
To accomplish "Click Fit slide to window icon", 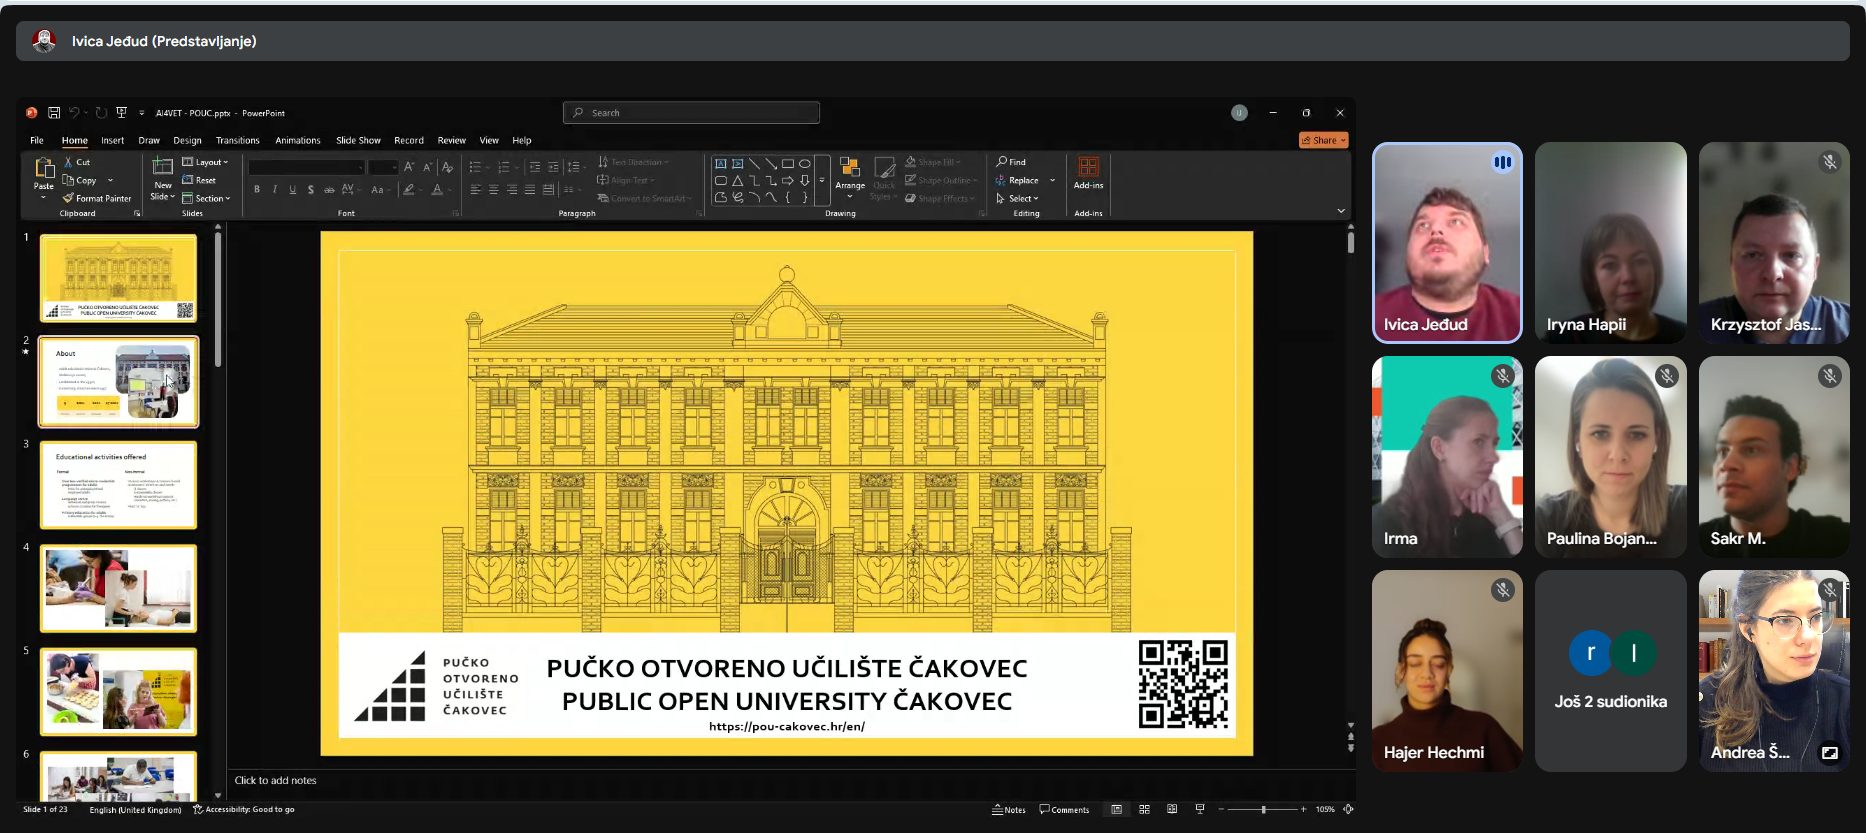I will [x=1348, y=809].
